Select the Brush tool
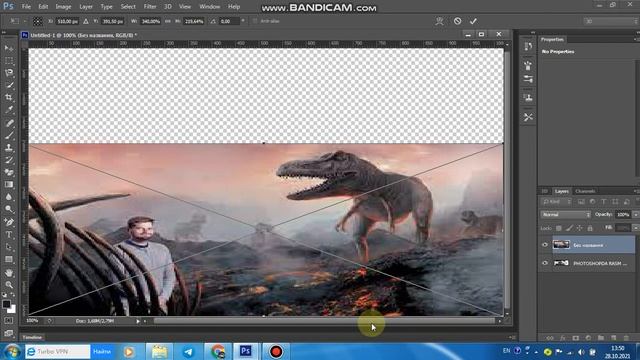Viewport: 640px width, 360px height. (x=9, y=136)
